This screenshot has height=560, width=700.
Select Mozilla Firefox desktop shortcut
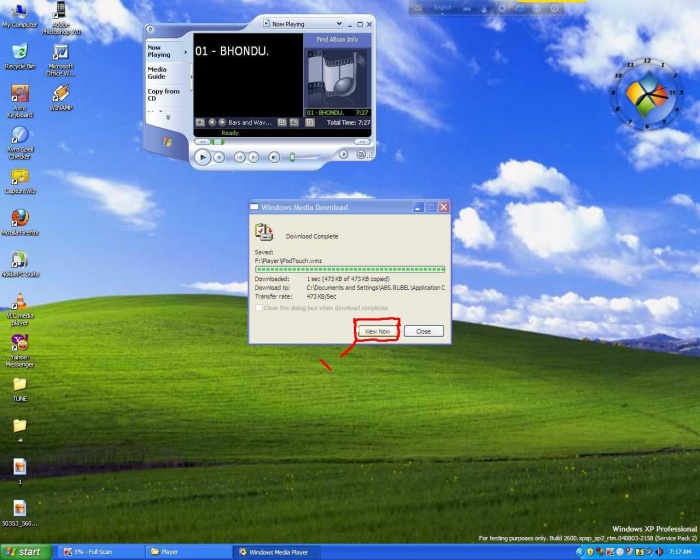pyautogui.click(x=20, y=222)
